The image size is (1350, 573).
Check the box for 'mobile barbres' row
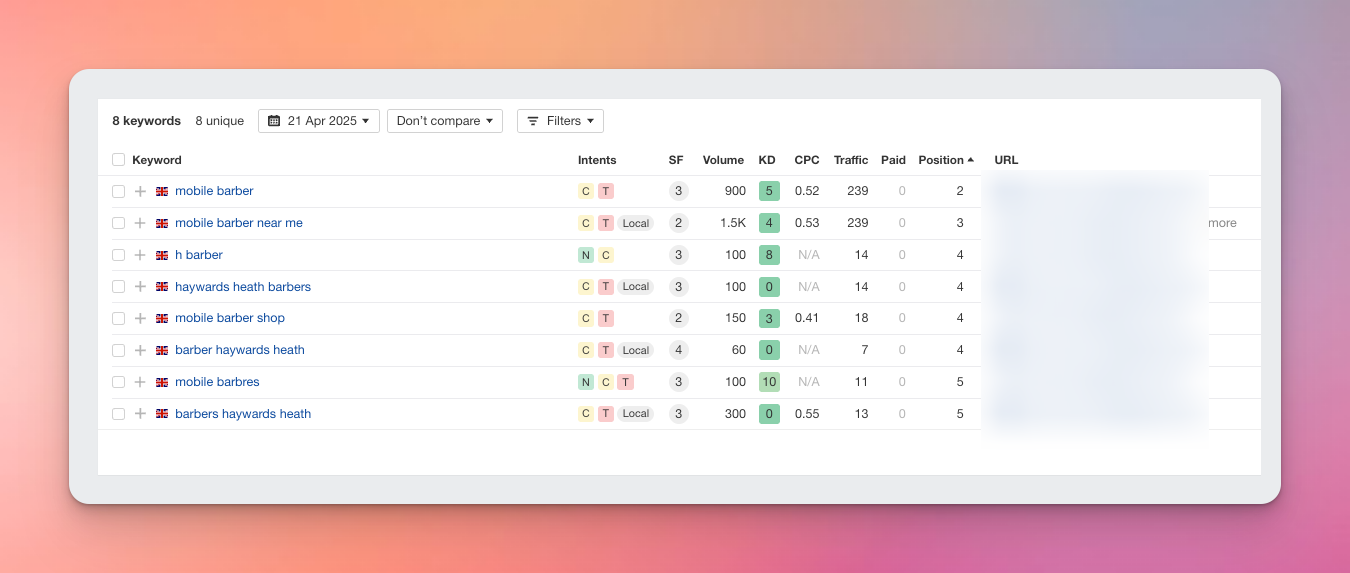[119, 382]
